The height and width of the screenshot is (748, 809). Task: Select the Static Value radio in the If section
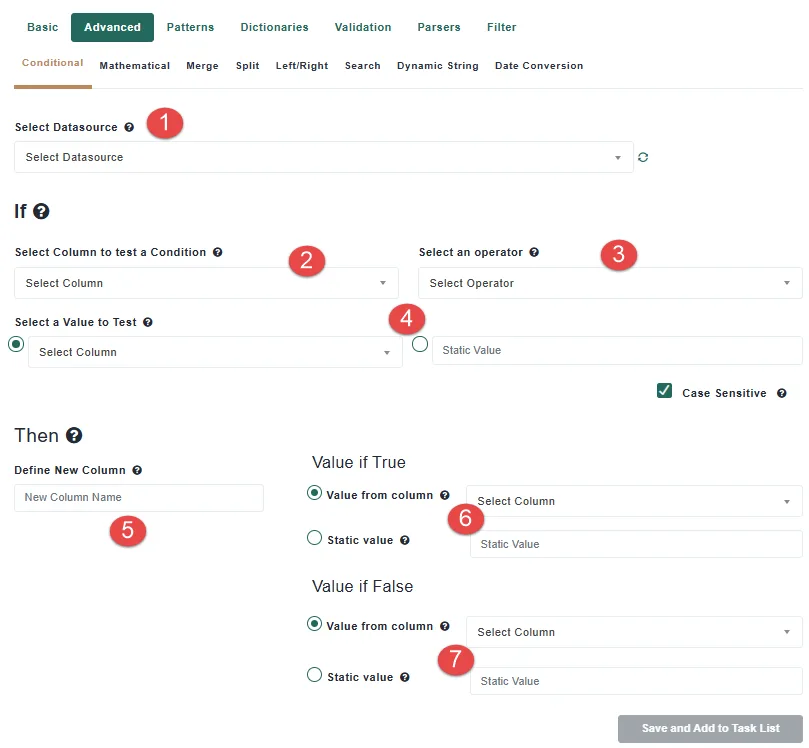point(420,344)
